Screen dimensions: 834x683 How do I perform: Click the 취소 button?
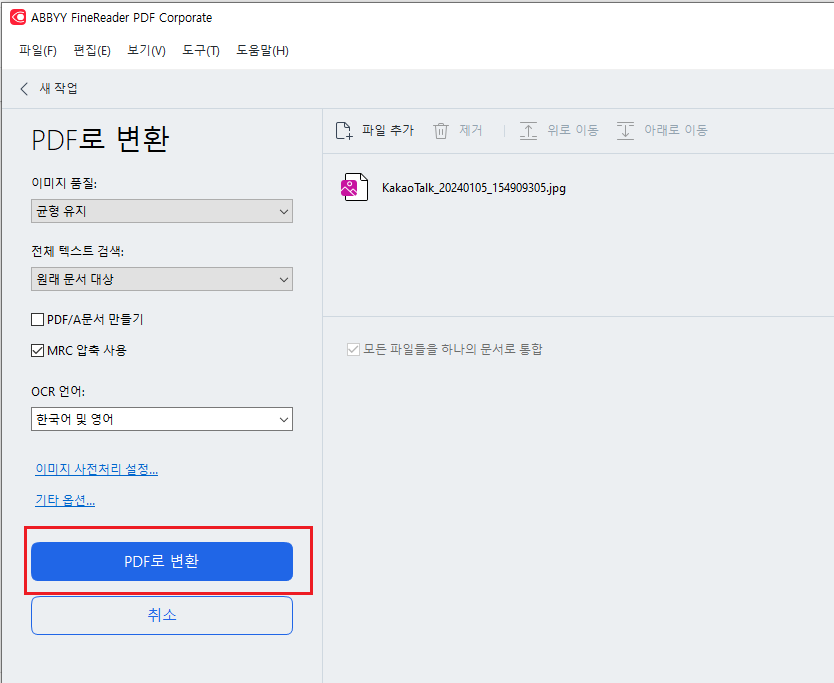(162, 615)
